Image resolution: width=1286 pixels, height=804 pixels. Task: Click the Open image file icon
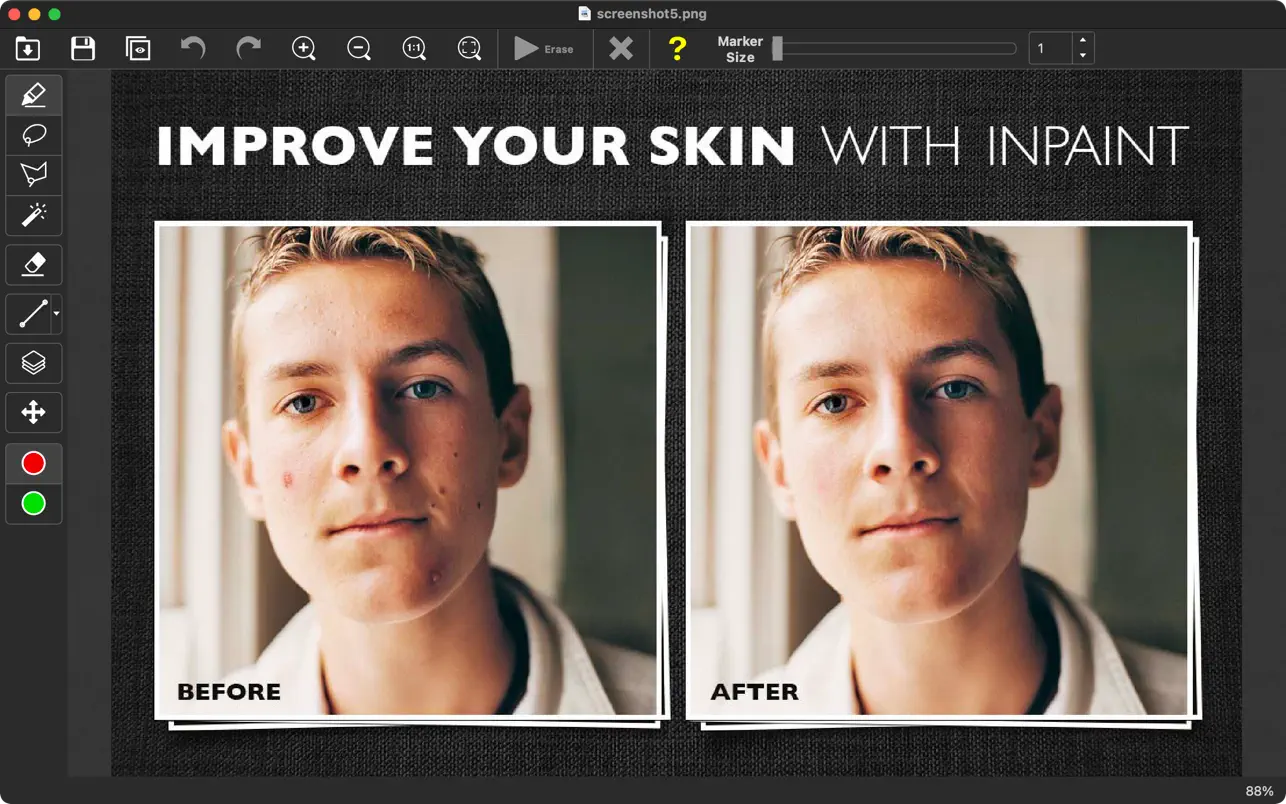point(28,48)
